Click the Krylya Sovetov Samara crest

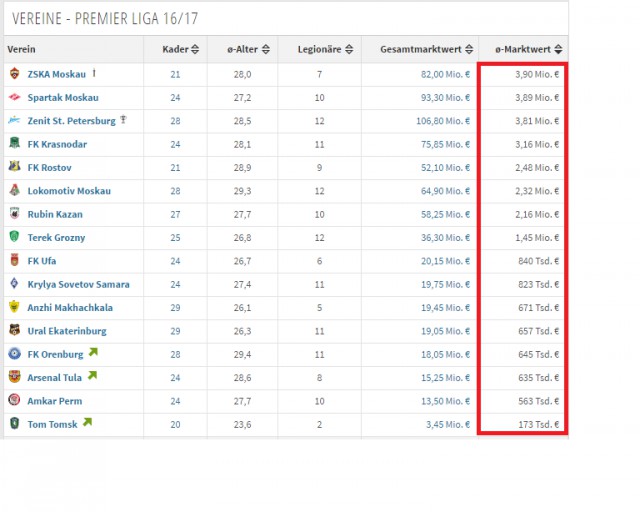point(14,283)
